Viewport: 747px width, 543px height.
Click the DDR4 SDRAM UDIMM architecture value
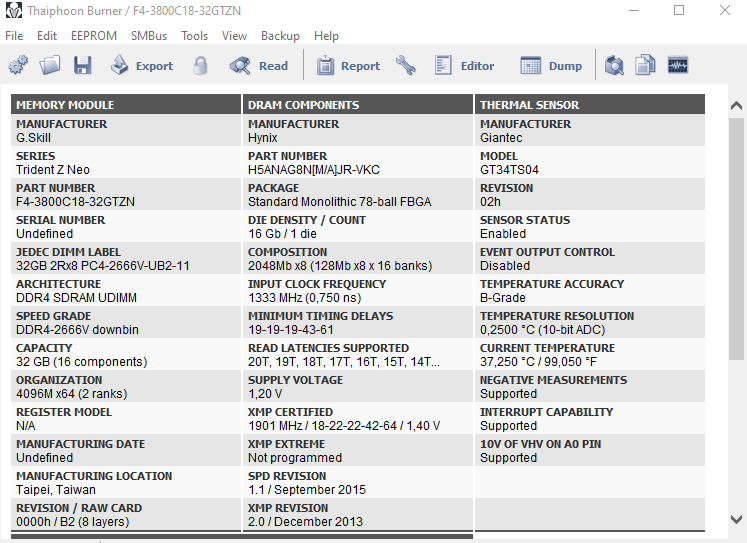pyautogui.click(x=76, y=298)
